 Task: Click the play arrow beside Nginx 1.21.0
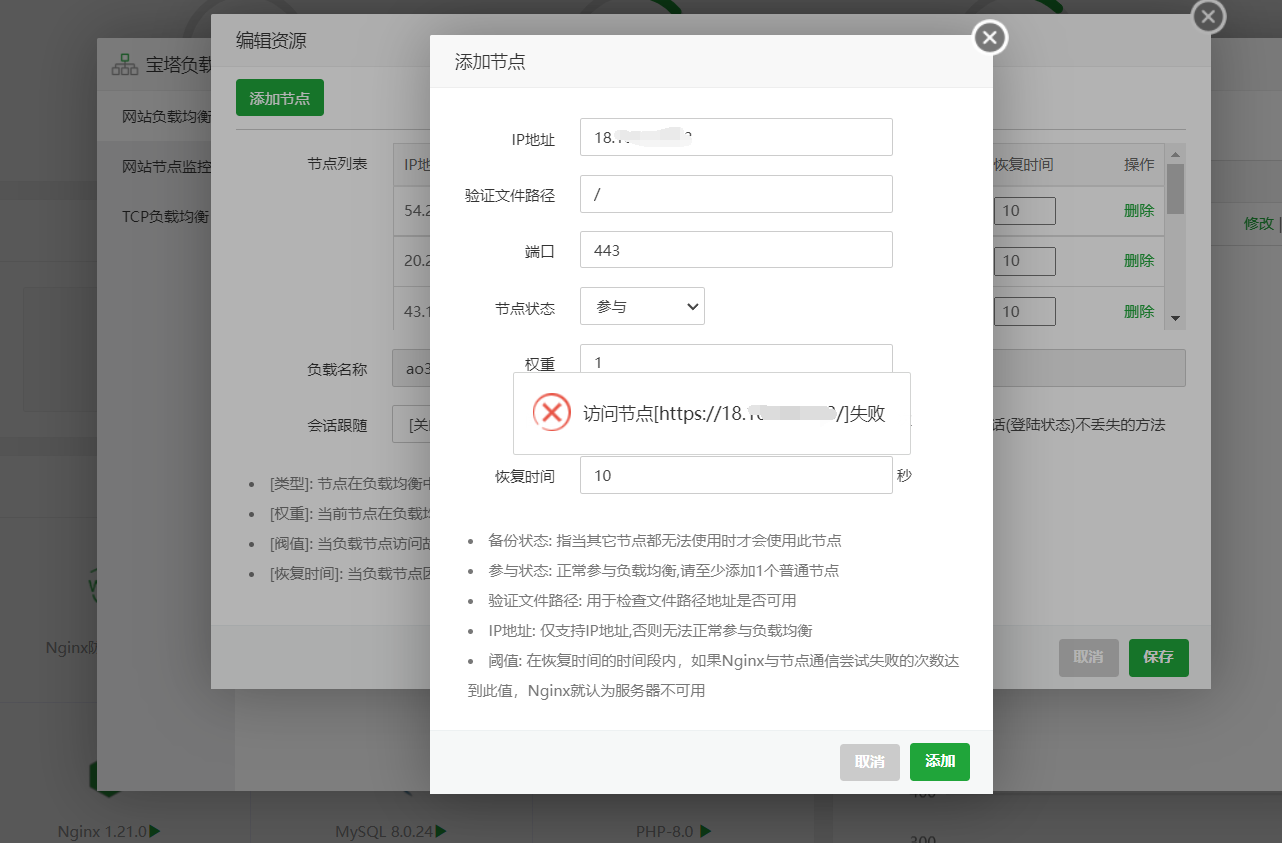coord(155,831)
